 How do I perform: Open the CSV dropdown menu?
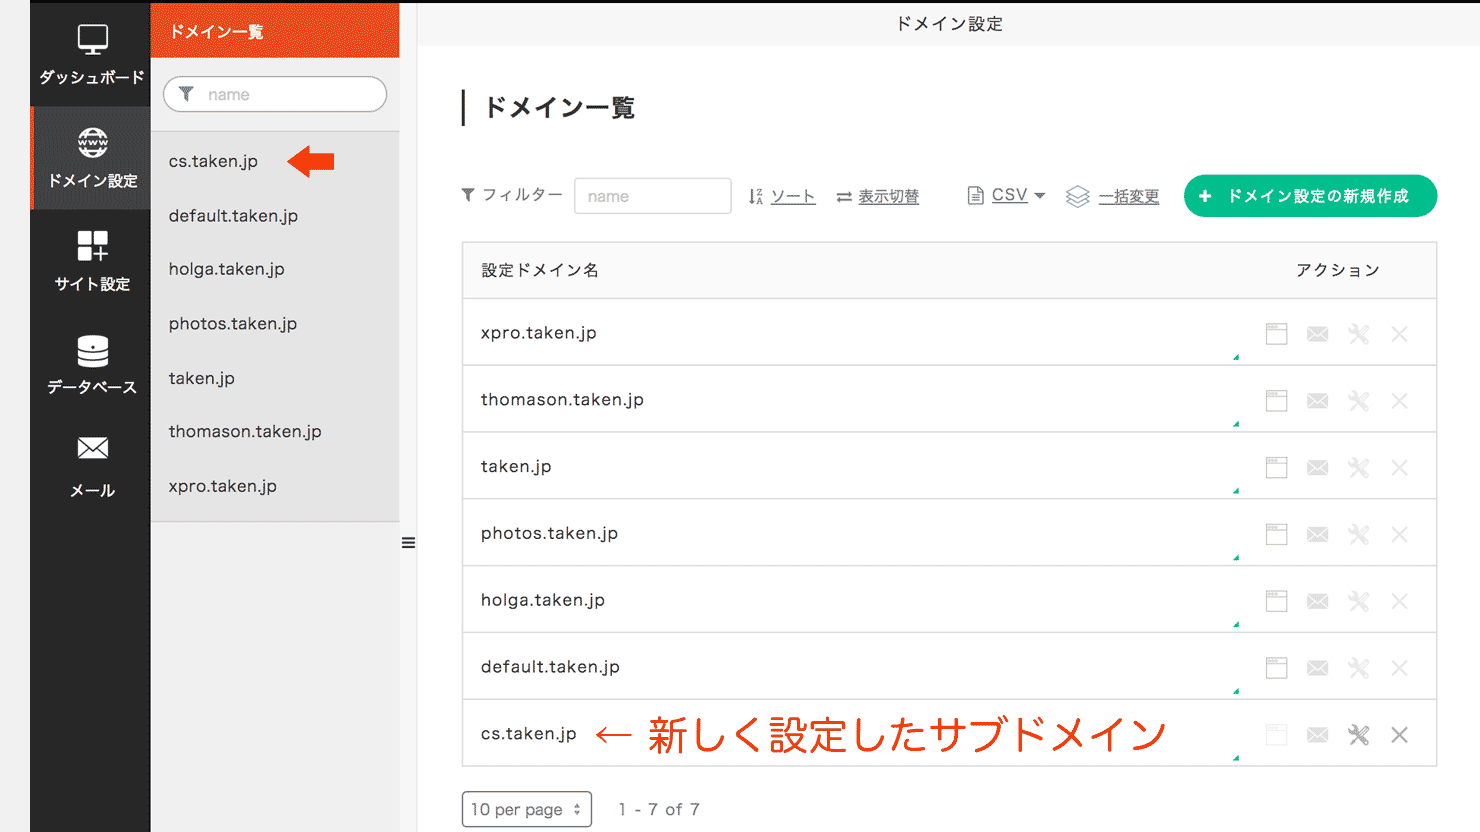1006,195
